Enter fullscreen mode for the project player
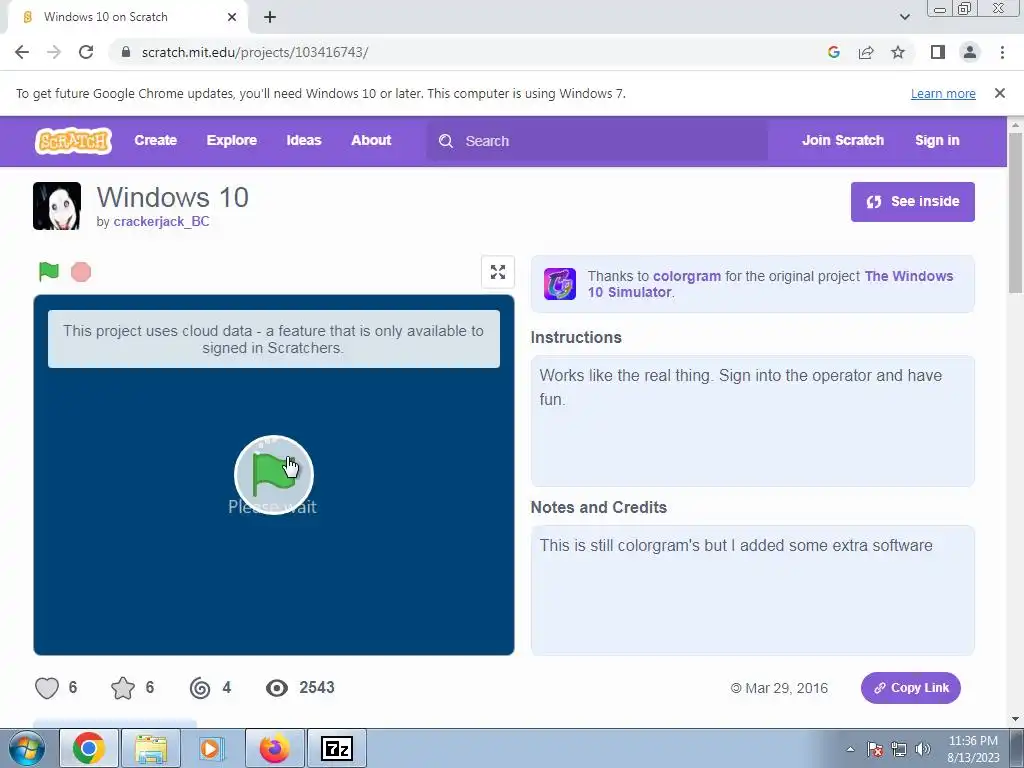 498,272
